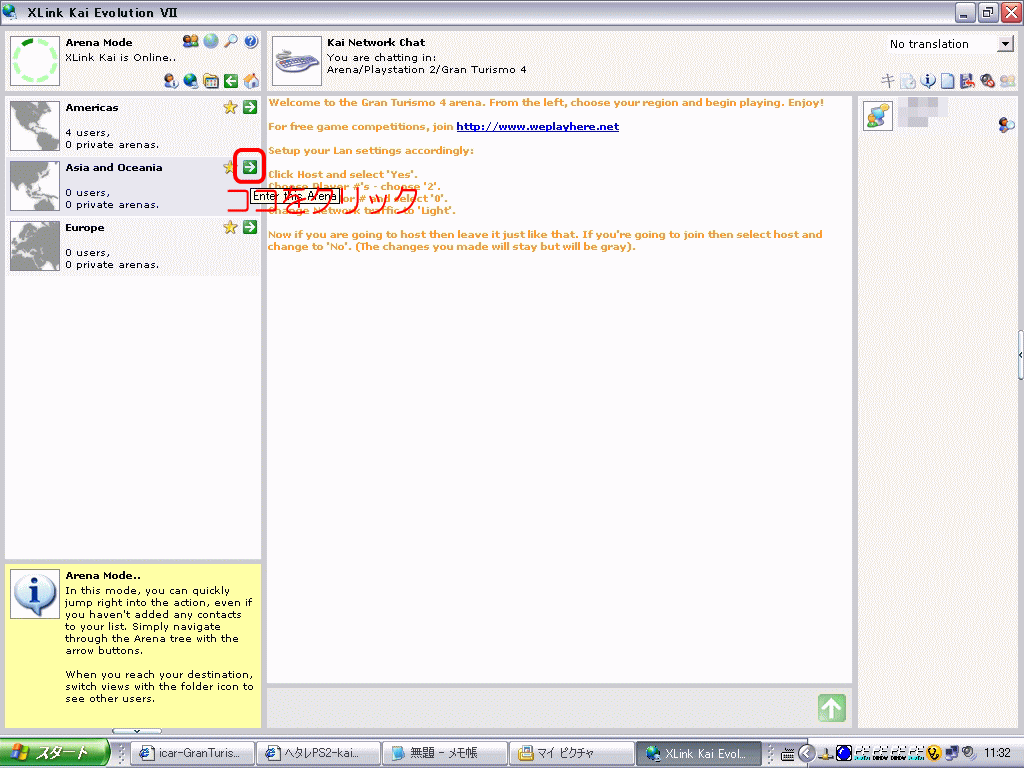The image size is (1024, 768).
Task: Click the globe with monitor network icon
Action: tap(191, 81)
